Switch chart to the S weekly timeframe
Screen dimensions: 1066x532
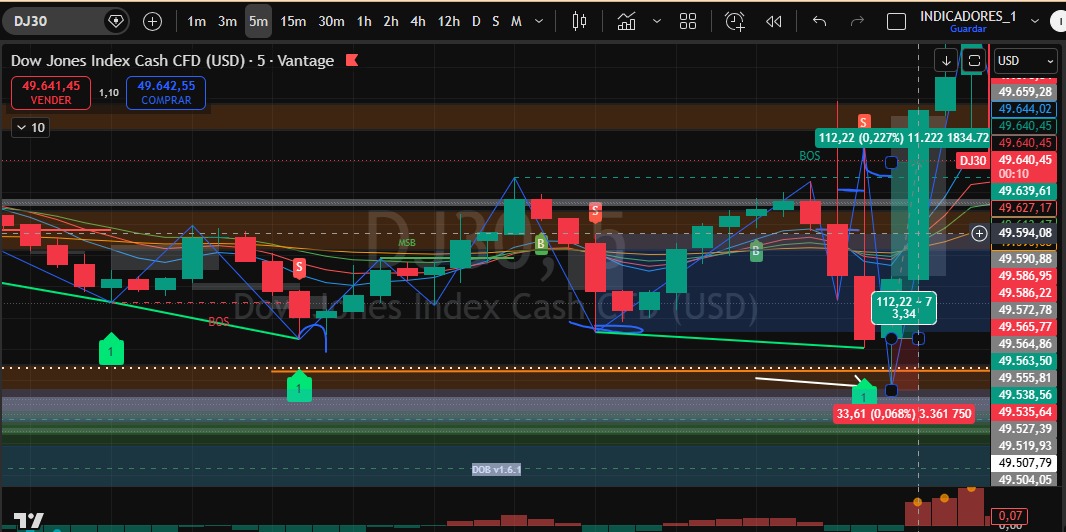click(496, 22)
